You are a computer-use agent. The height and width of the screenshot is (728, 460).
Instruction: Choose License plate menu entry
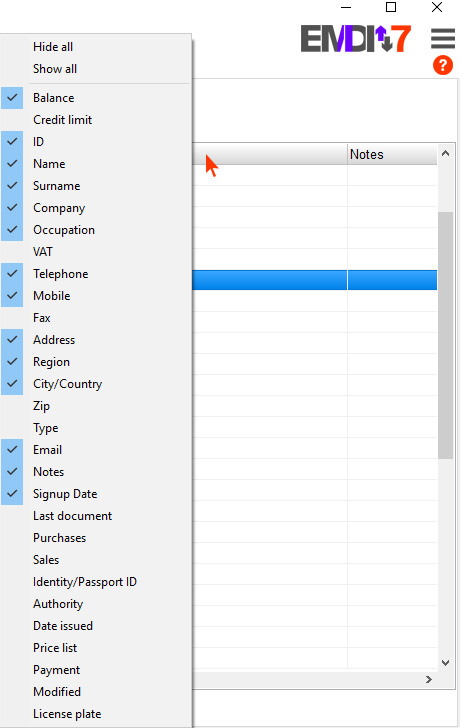point(96,714)
